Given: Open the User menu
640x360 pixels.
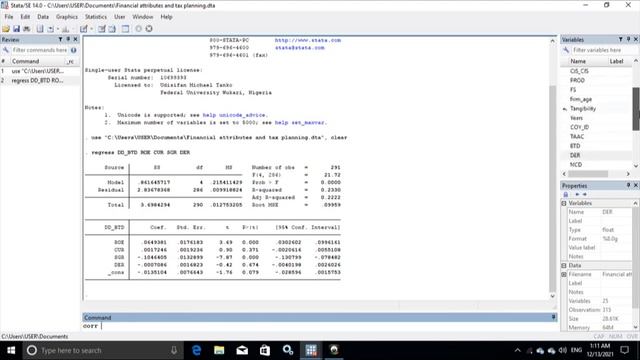Looking at the screenshot, I should click(x=120, y=17).
